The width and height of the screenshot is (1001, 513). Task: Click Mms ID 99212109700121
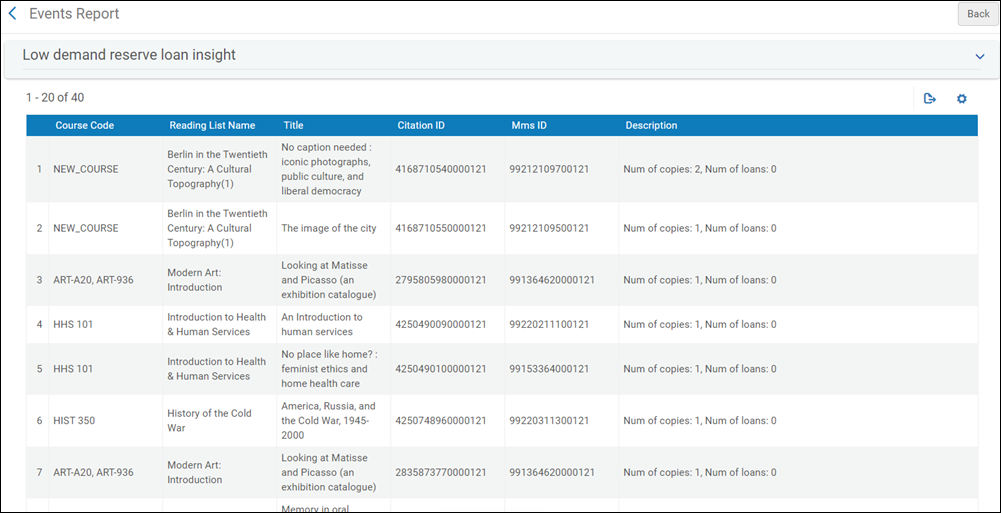[549, 169]
